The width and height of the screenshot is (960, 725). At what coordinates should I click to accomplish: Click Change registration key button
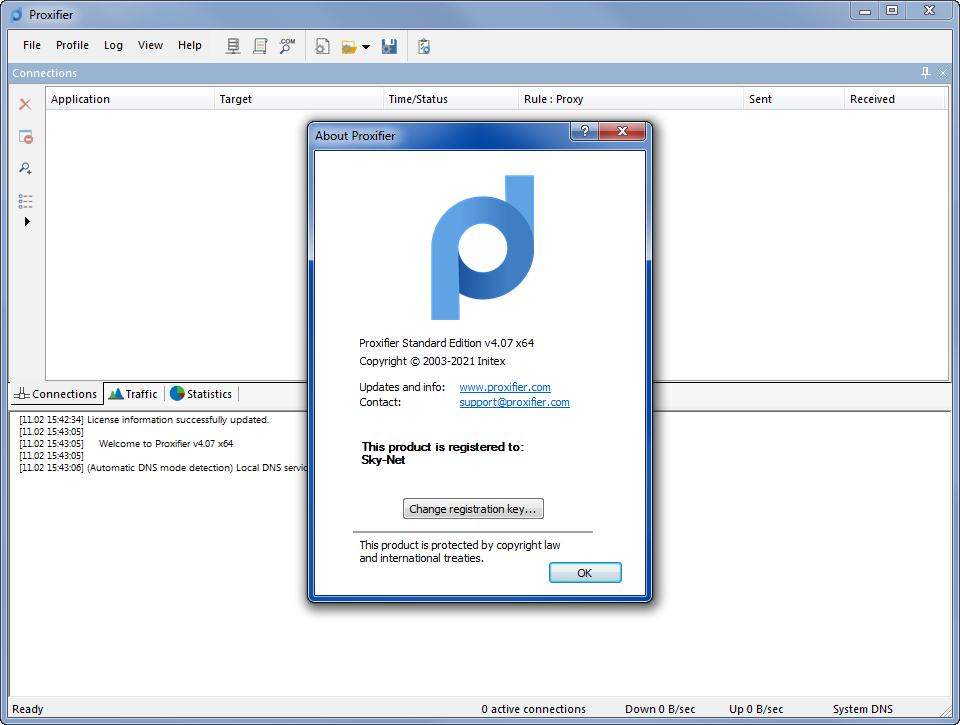473,509
